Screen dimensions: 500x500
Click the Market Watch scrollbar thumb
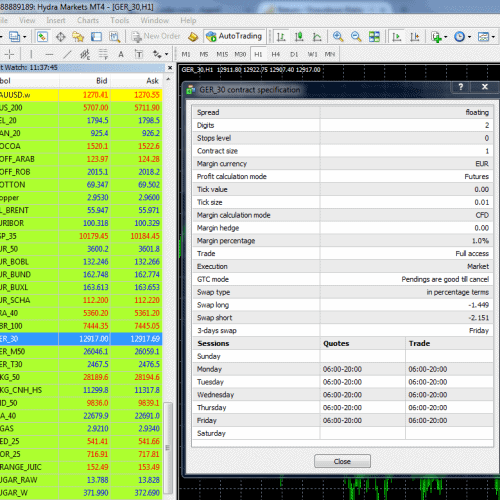tap(168, 448)
